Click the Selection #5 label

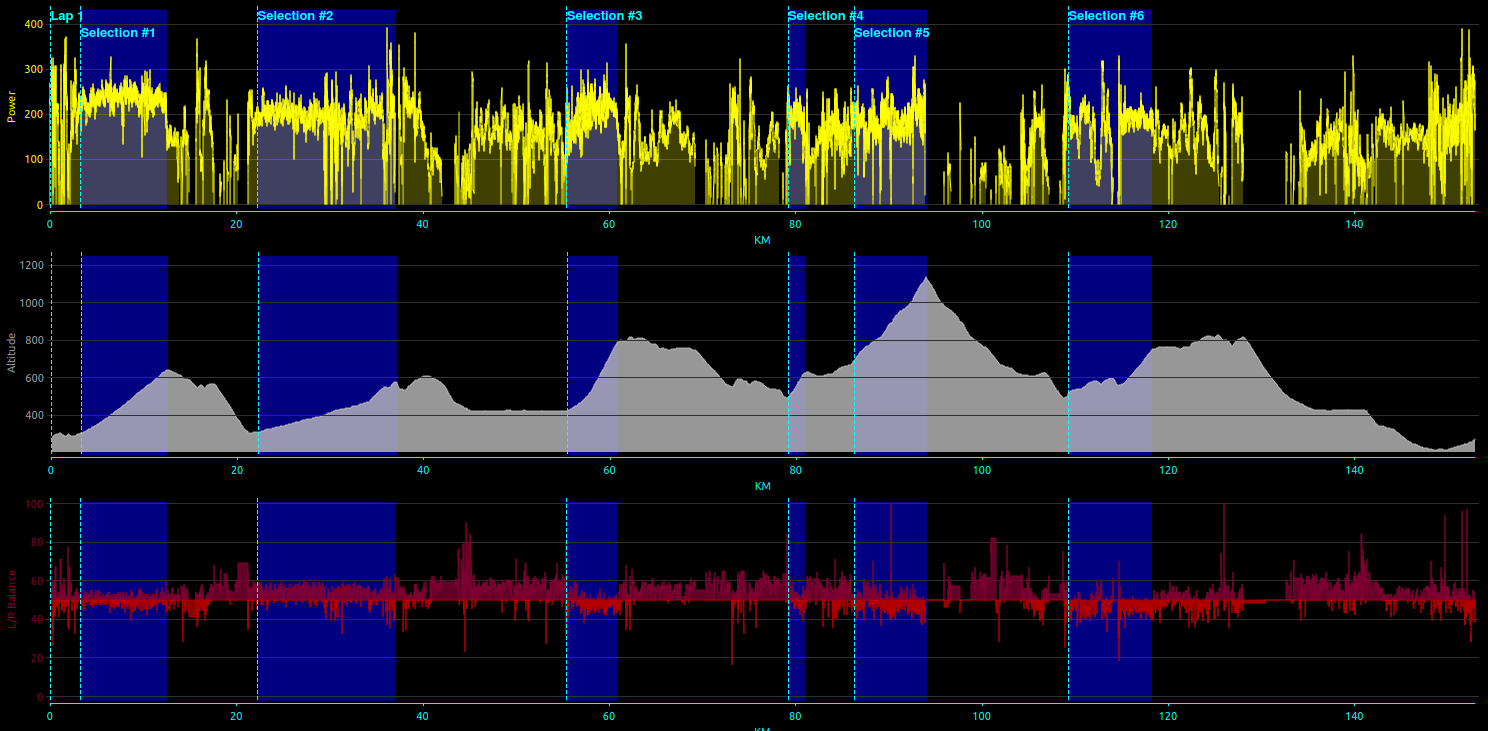pos(891,33)
